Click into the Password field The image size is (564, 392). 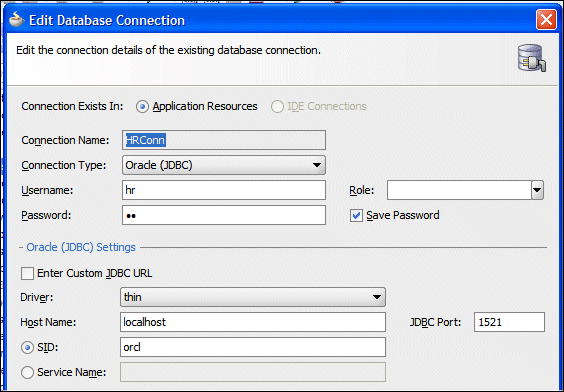click(x=224, y=215)
